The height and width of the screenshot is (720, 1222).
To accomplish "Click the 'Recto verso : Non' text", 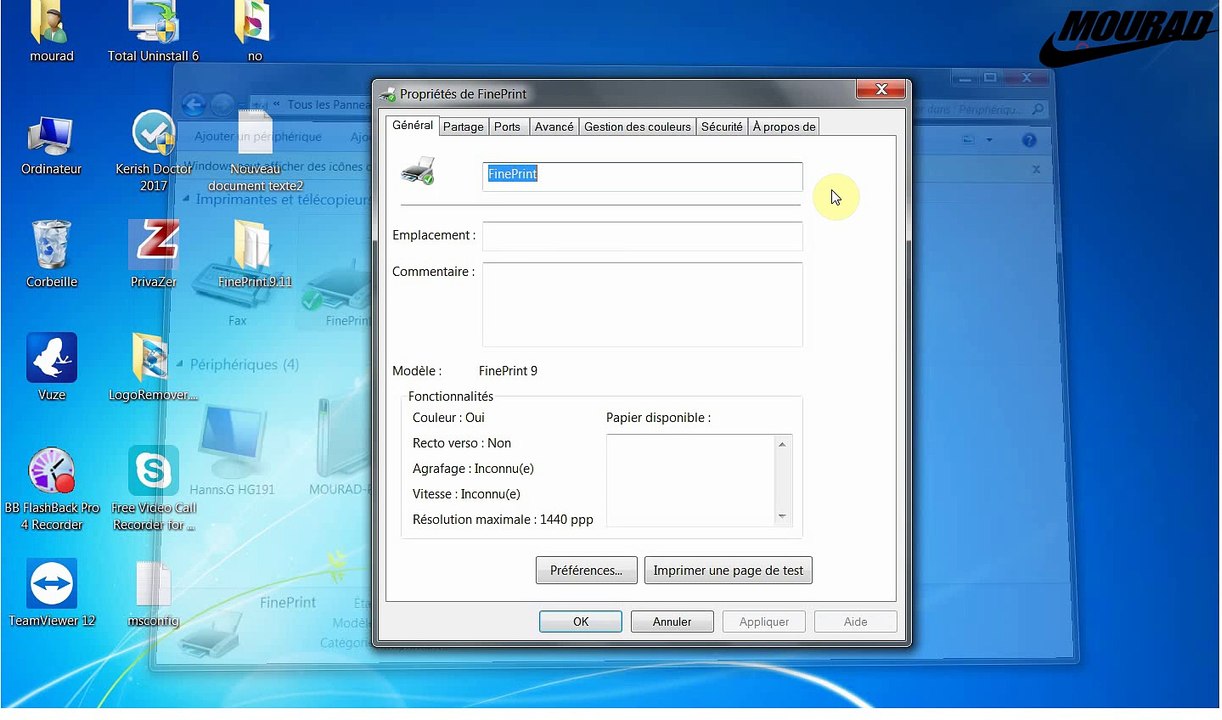I will click(x=462, y=443).
